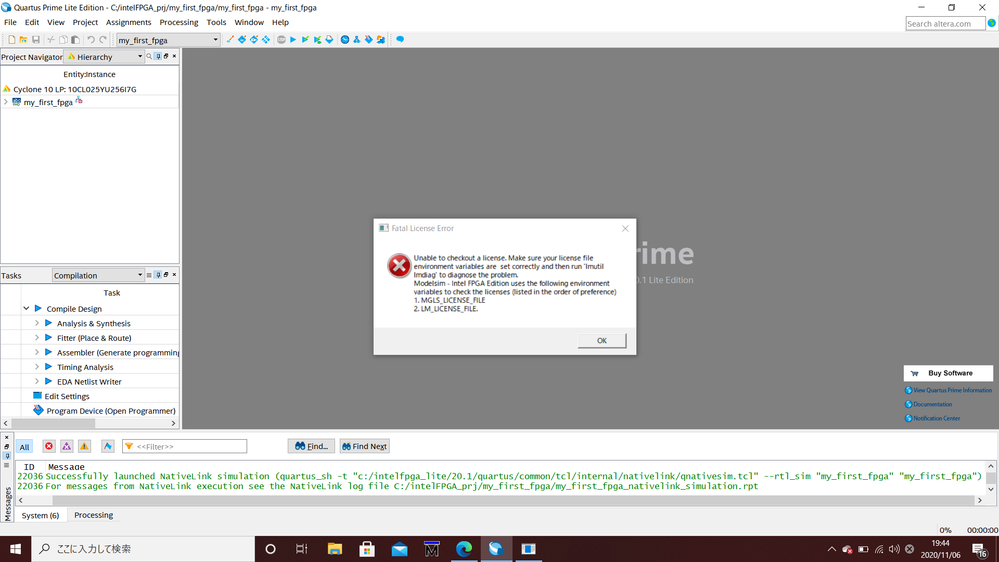Click the Copy toolbar icon

(x=63, y=40)
